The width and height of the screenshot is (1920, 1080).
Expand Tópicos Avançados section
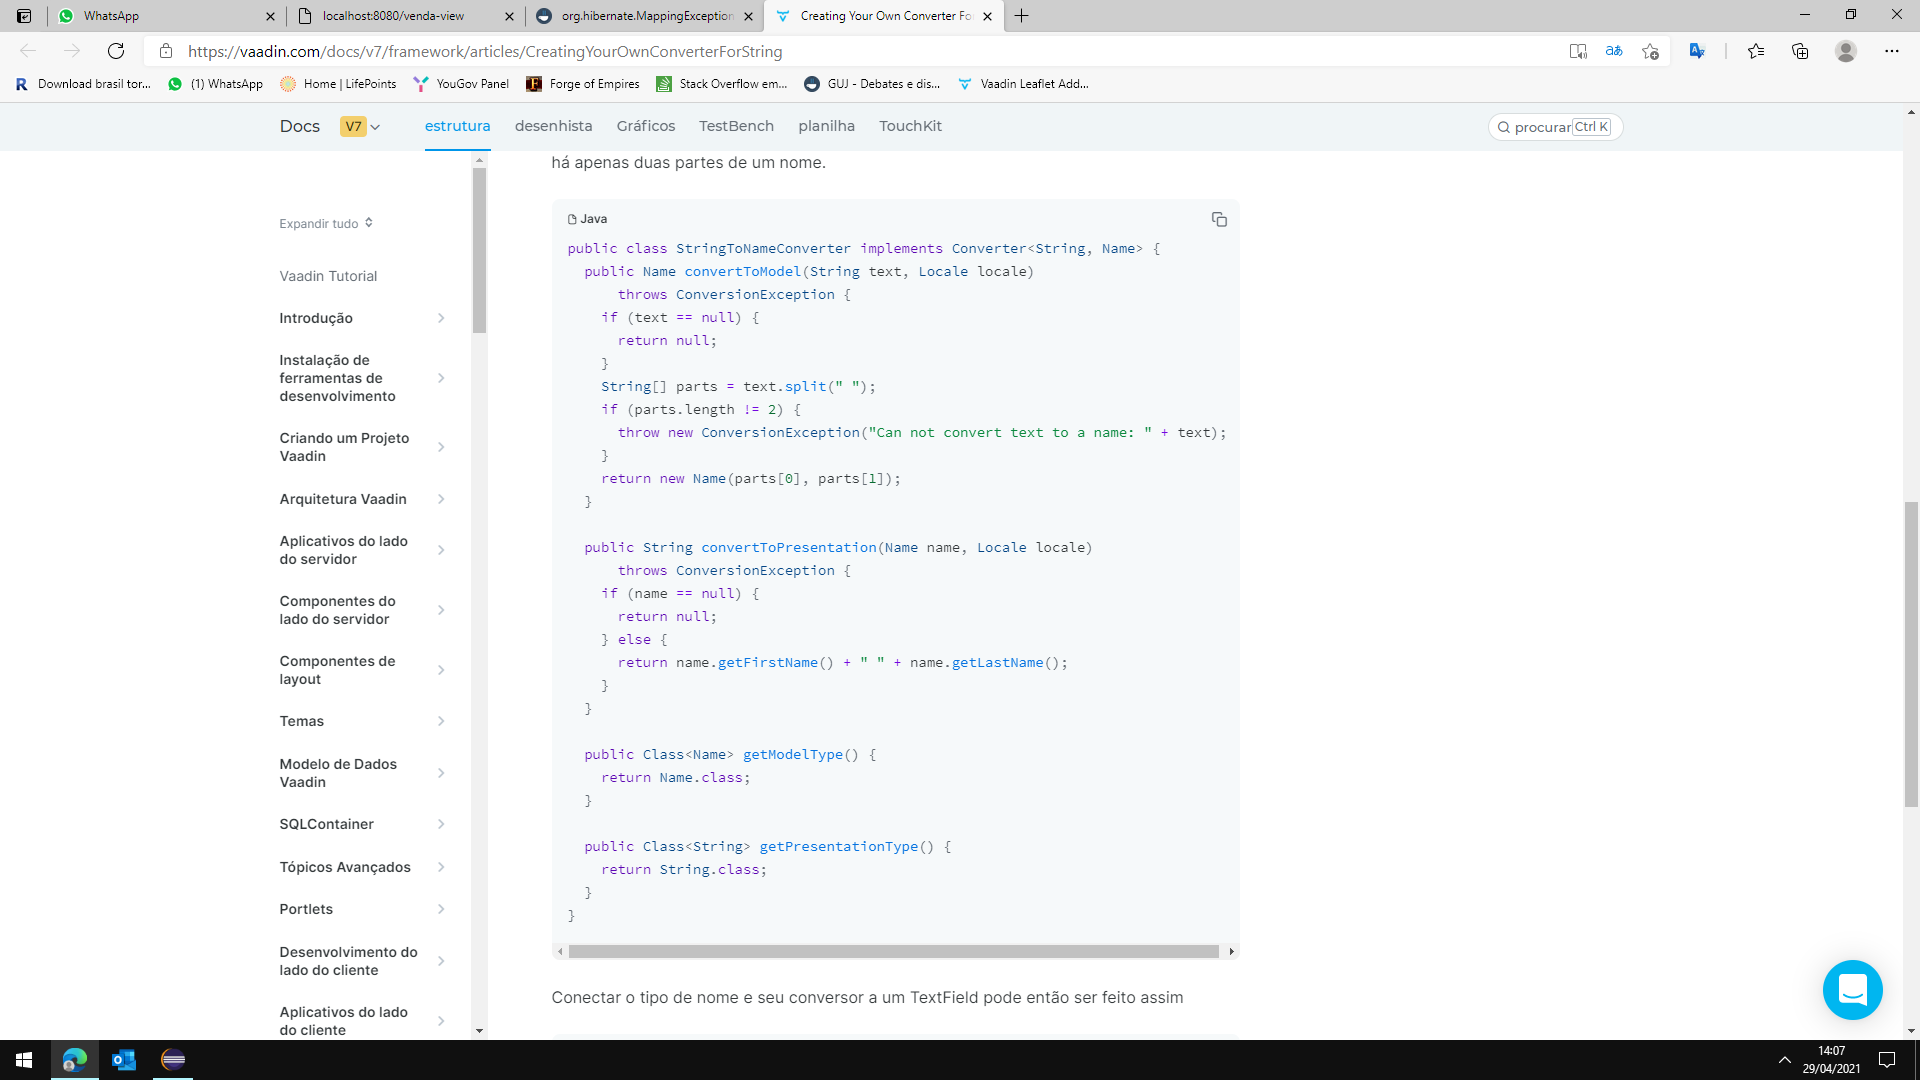click(x=441, y=867)
